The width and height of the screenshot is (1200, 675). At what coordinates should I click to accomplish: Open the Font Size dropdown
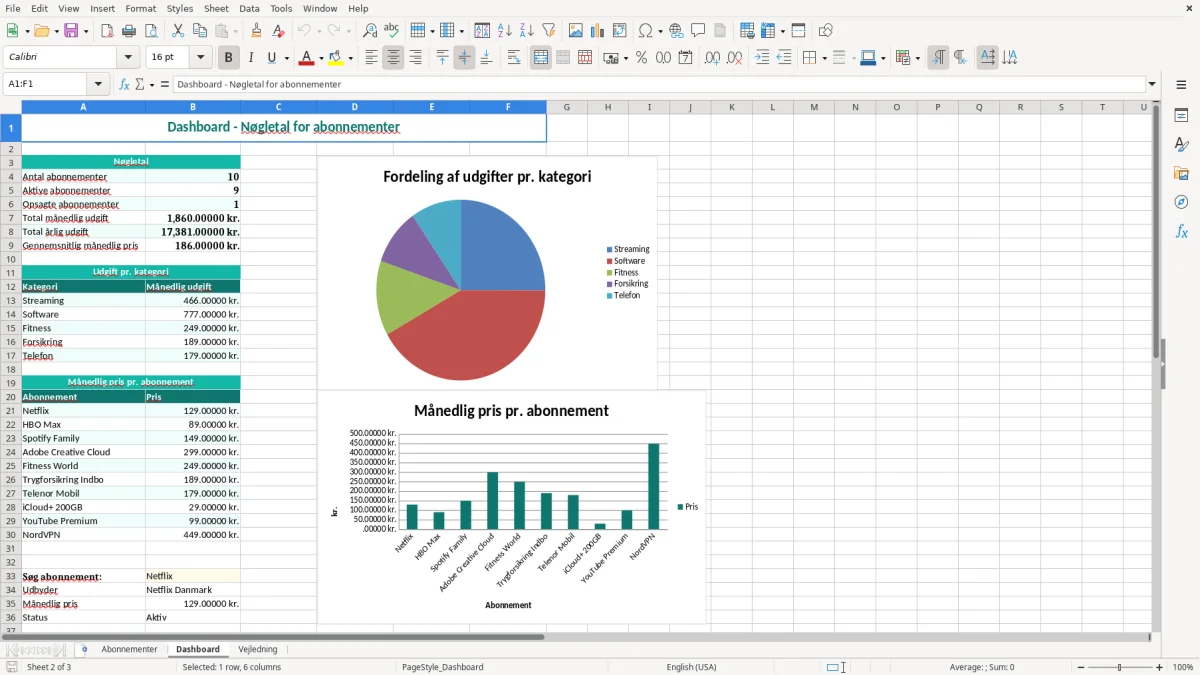200,58
